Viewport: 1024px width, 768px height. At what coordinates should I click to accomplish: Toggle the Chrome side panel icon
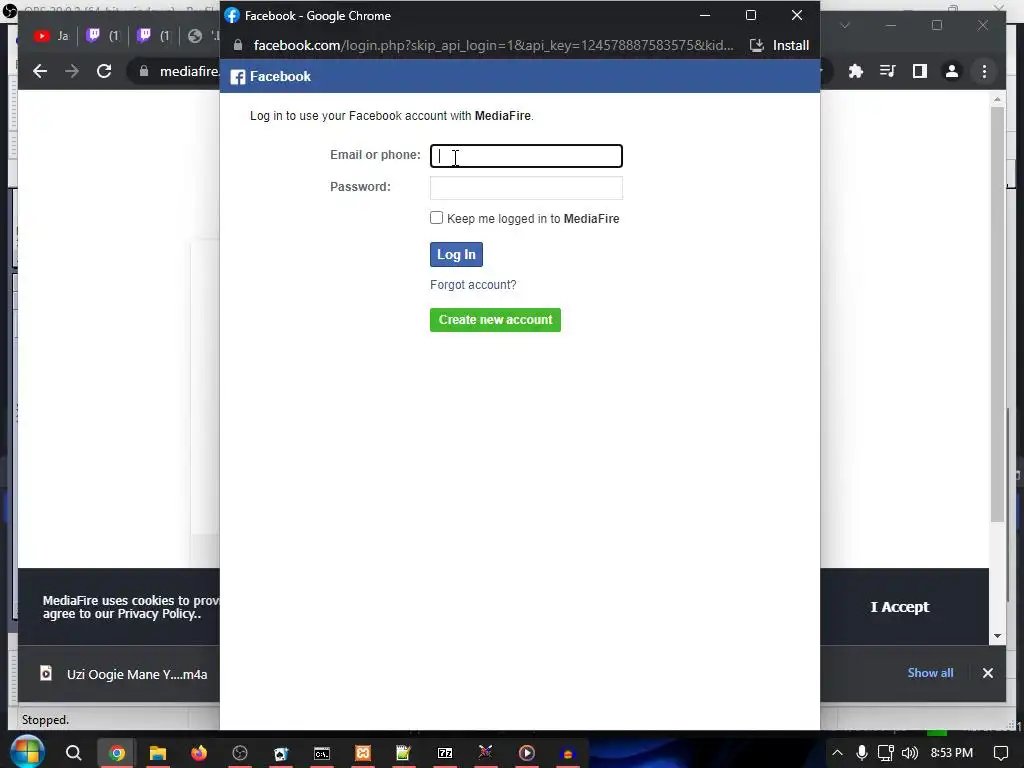920,71
